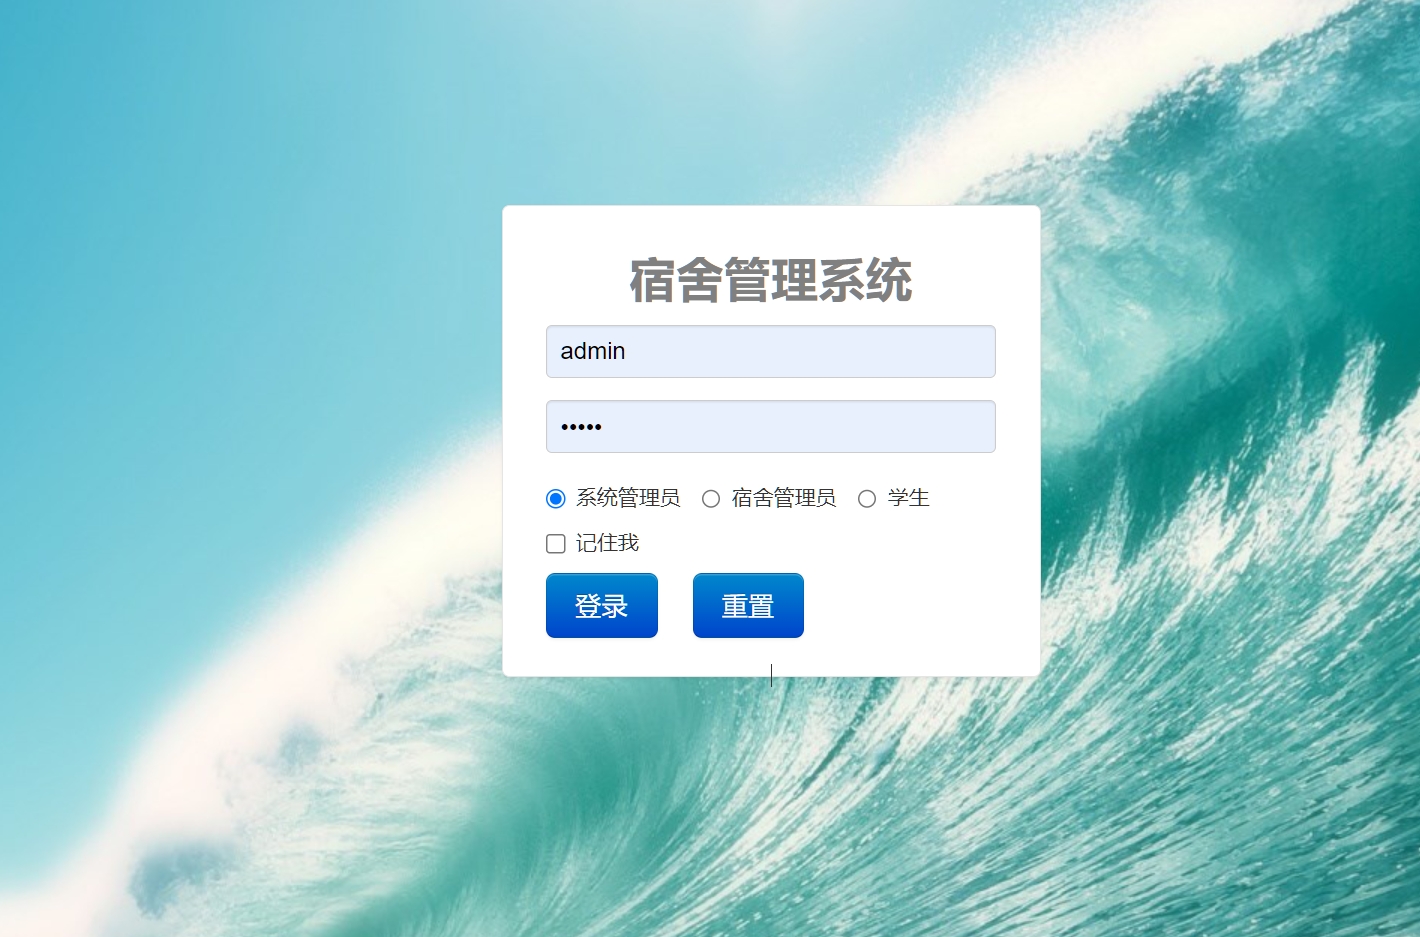Click blank card area right of 重置 button
Screen dimensions: 1420x937
click(x=920, y=605)
